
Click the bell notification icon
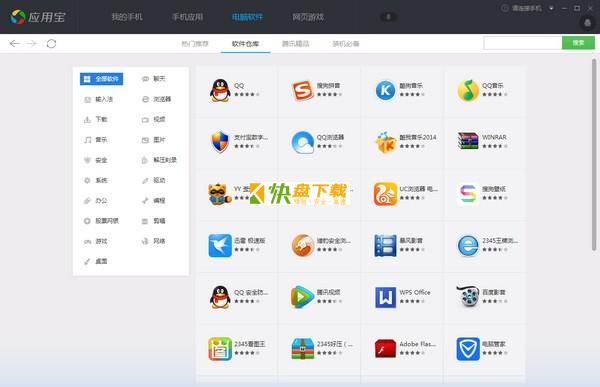pyautogui.click(x=587, y=23)
